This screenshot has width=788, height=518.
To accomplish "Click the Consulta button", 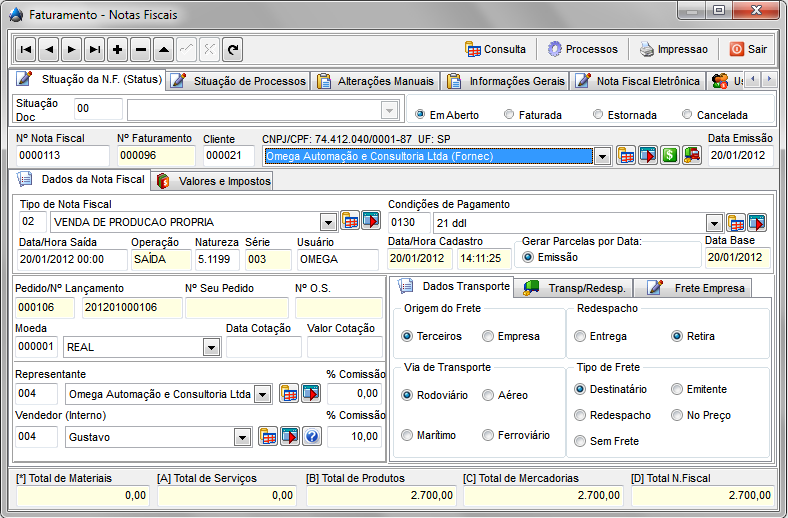I will coord(496,49).
